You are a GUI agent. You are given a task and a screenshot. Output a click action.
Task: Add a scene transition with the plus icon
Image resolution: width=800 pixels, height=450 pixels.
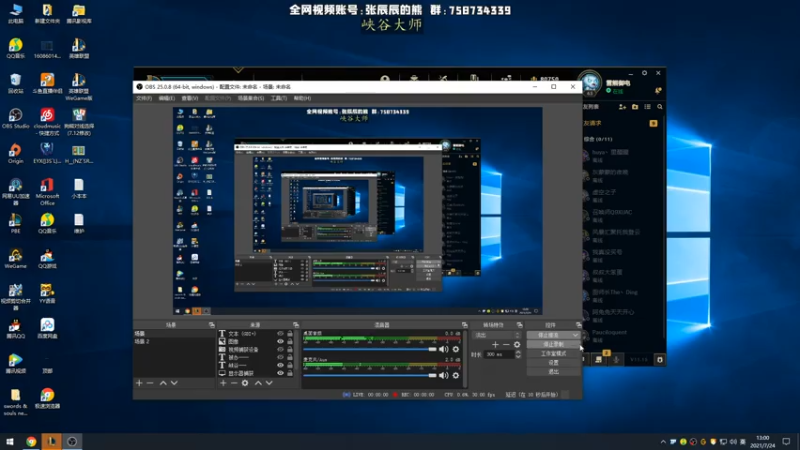(495, 345)
